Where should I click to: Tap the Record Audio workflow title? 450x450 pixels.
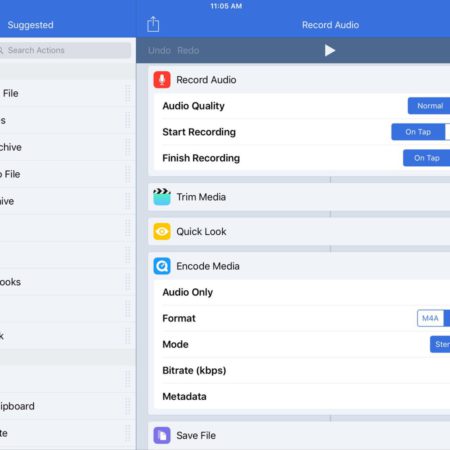330,25
